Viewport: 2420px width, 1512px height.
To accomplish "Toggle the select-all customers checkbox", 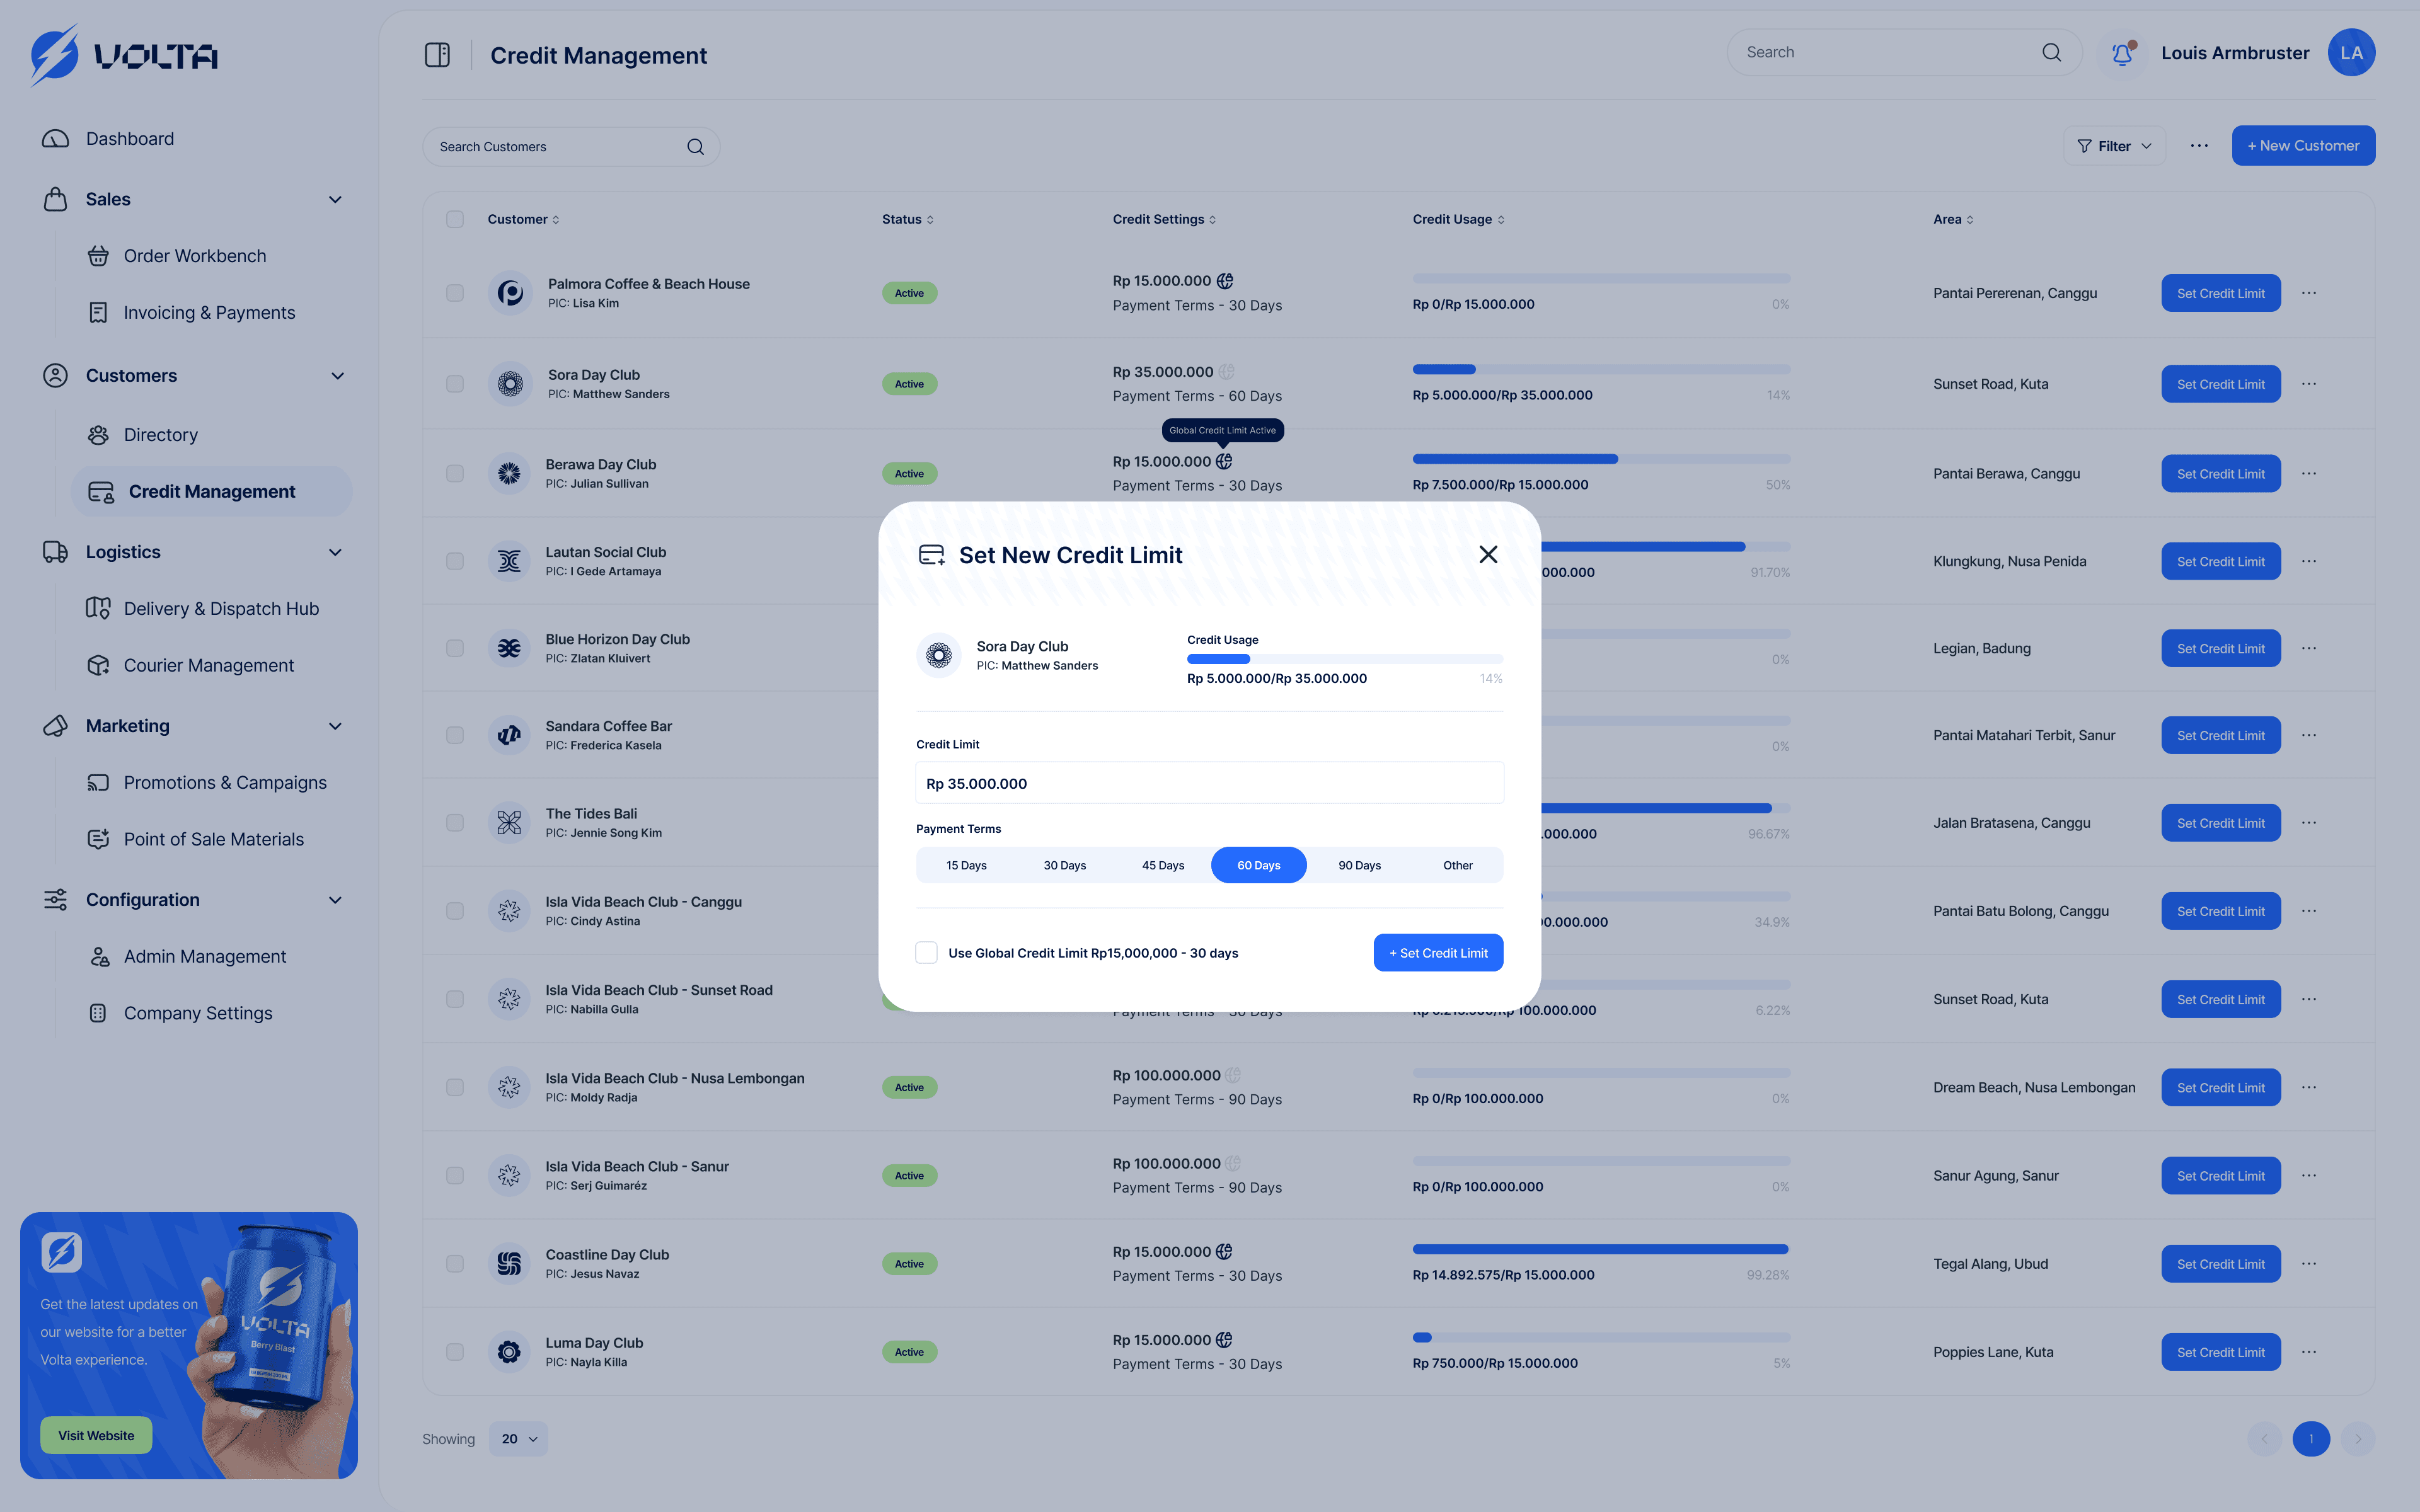I will pyautogui.click(x=455, y=219).
